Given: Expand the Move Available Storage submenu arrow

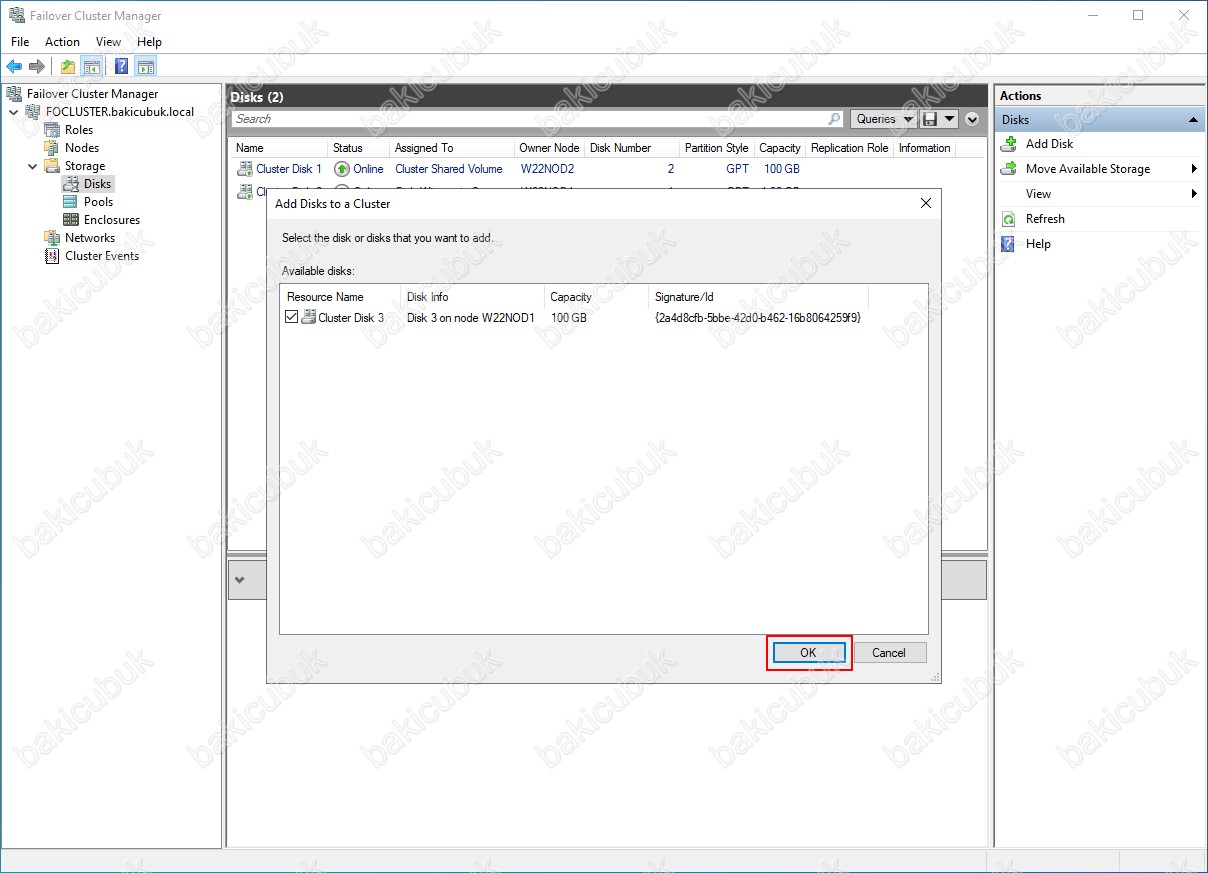Looking at the screenshot, I should (x=1194, y=169).
